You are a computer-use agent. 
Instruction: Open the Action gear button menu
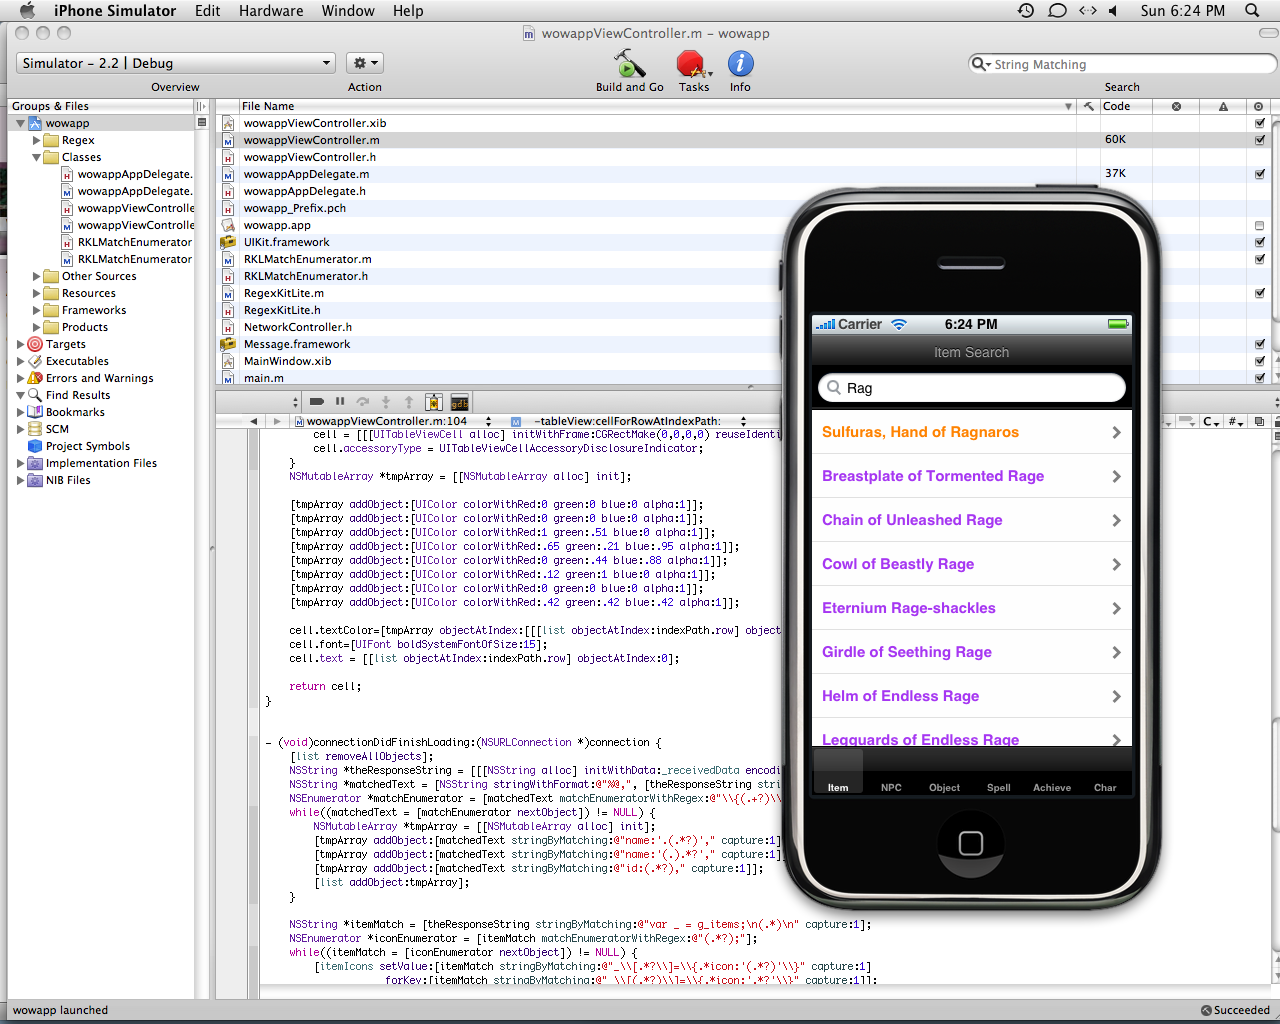[x=364, y=63]
